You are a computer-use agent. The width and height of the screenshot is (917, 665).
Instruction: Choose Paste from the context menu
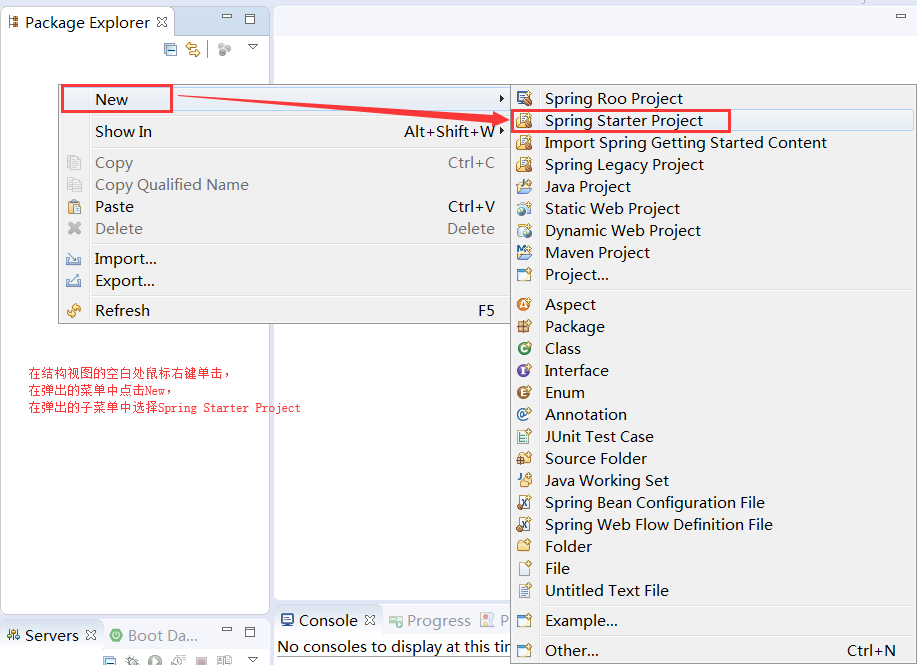[x=285, y=207]
